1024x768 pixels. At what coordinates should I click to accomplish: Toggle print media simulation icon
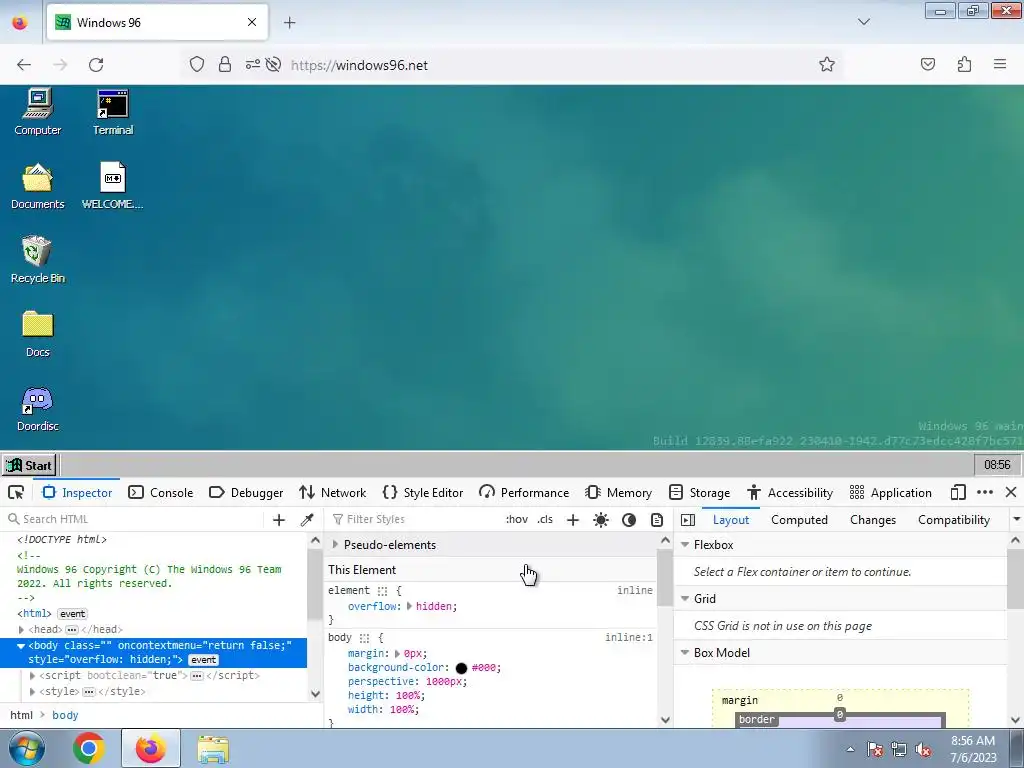657,520
